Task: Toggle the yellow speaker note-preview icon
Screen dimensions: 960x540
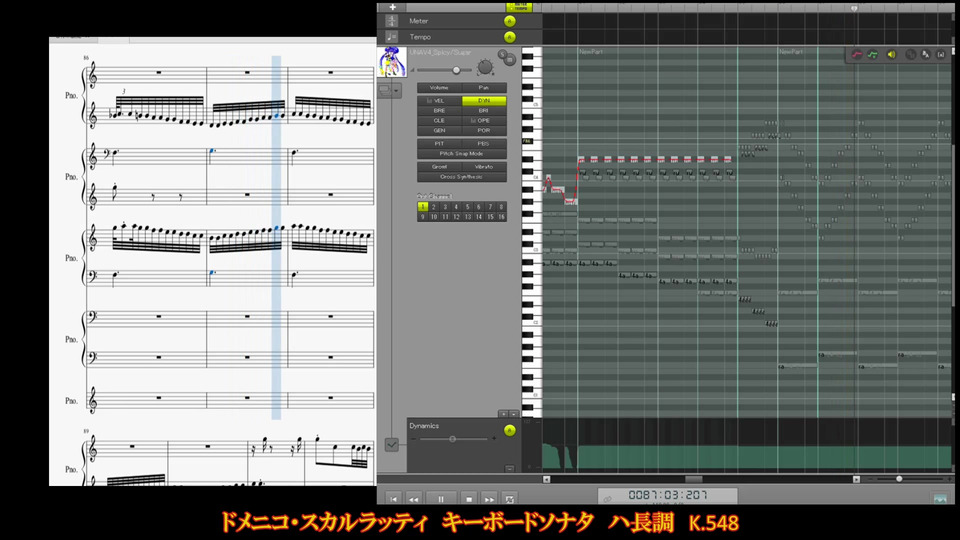Action: pyautogui.click(x=891, y=55)
